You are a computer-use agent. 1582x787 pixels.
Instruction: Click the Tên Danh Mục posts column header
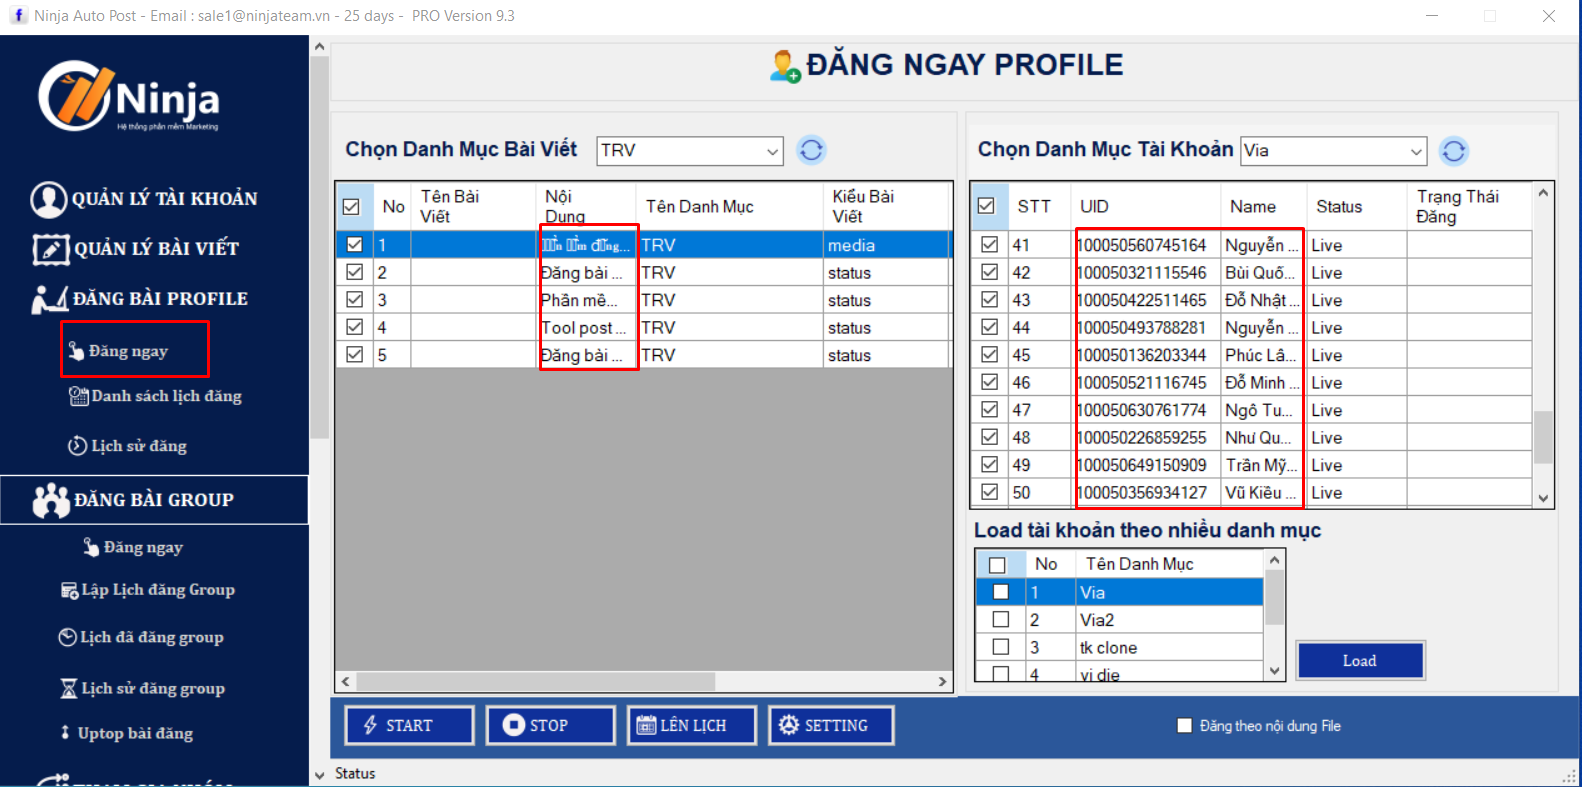point(729,206)
